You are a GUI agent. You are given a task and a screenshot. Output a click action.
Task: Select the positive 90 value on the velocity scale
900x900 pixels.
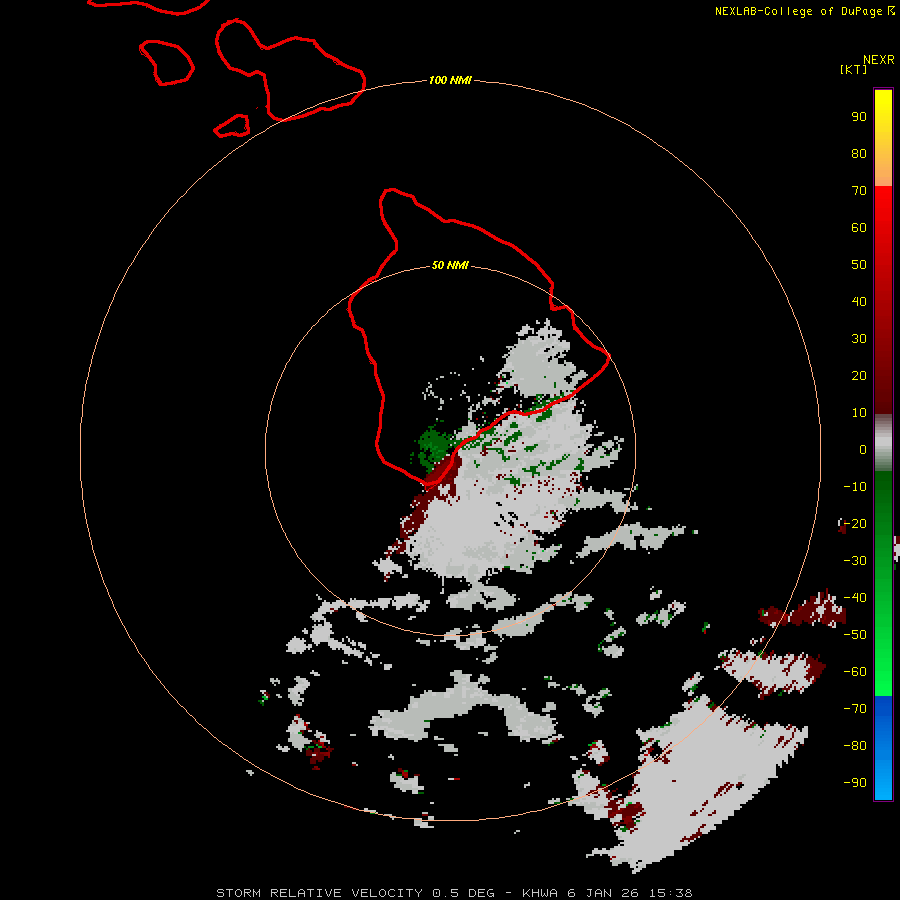coord(859,117)
